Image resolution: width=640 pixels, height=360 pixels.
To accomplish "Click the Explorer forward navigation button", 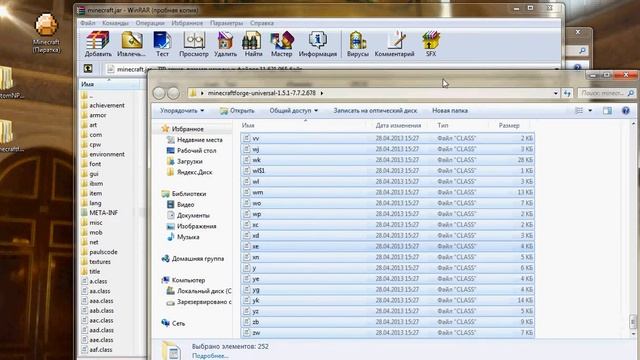I will click(x=173, y=93).
